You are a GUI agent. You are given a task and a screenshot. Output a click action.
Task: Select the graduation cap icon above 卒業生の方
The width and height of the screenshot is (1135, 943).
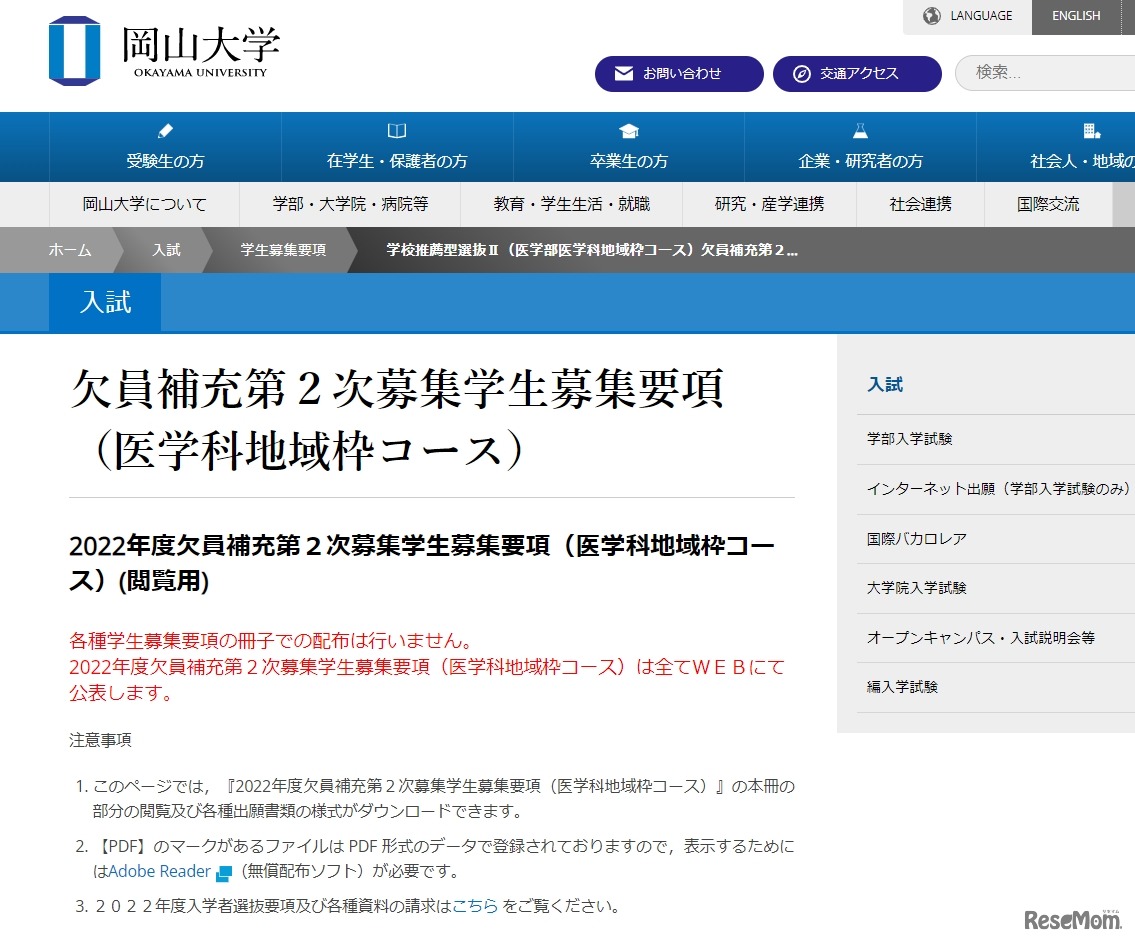(628, 130)
